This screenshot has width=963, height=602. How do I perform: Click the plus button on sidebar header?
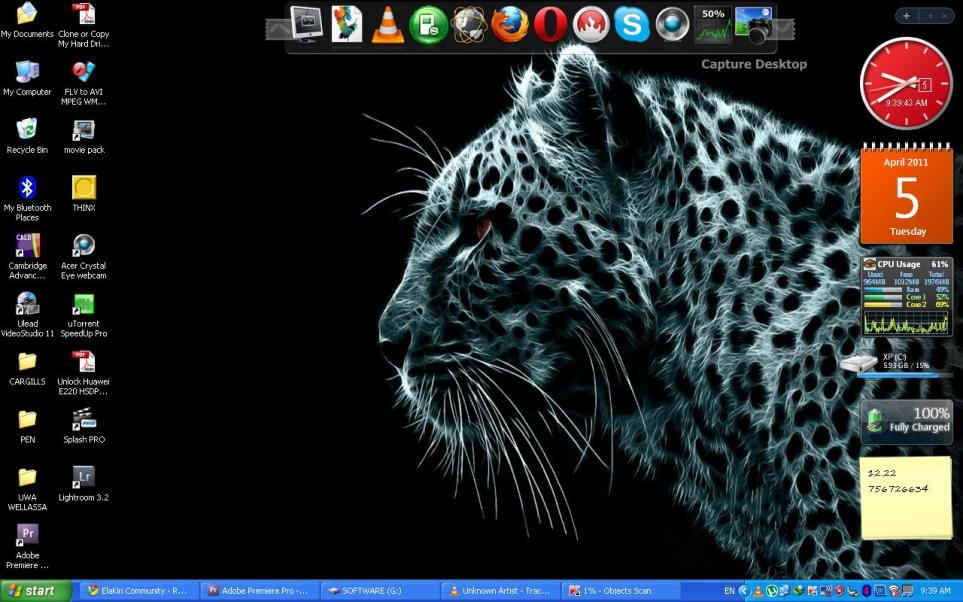point(906,16)
